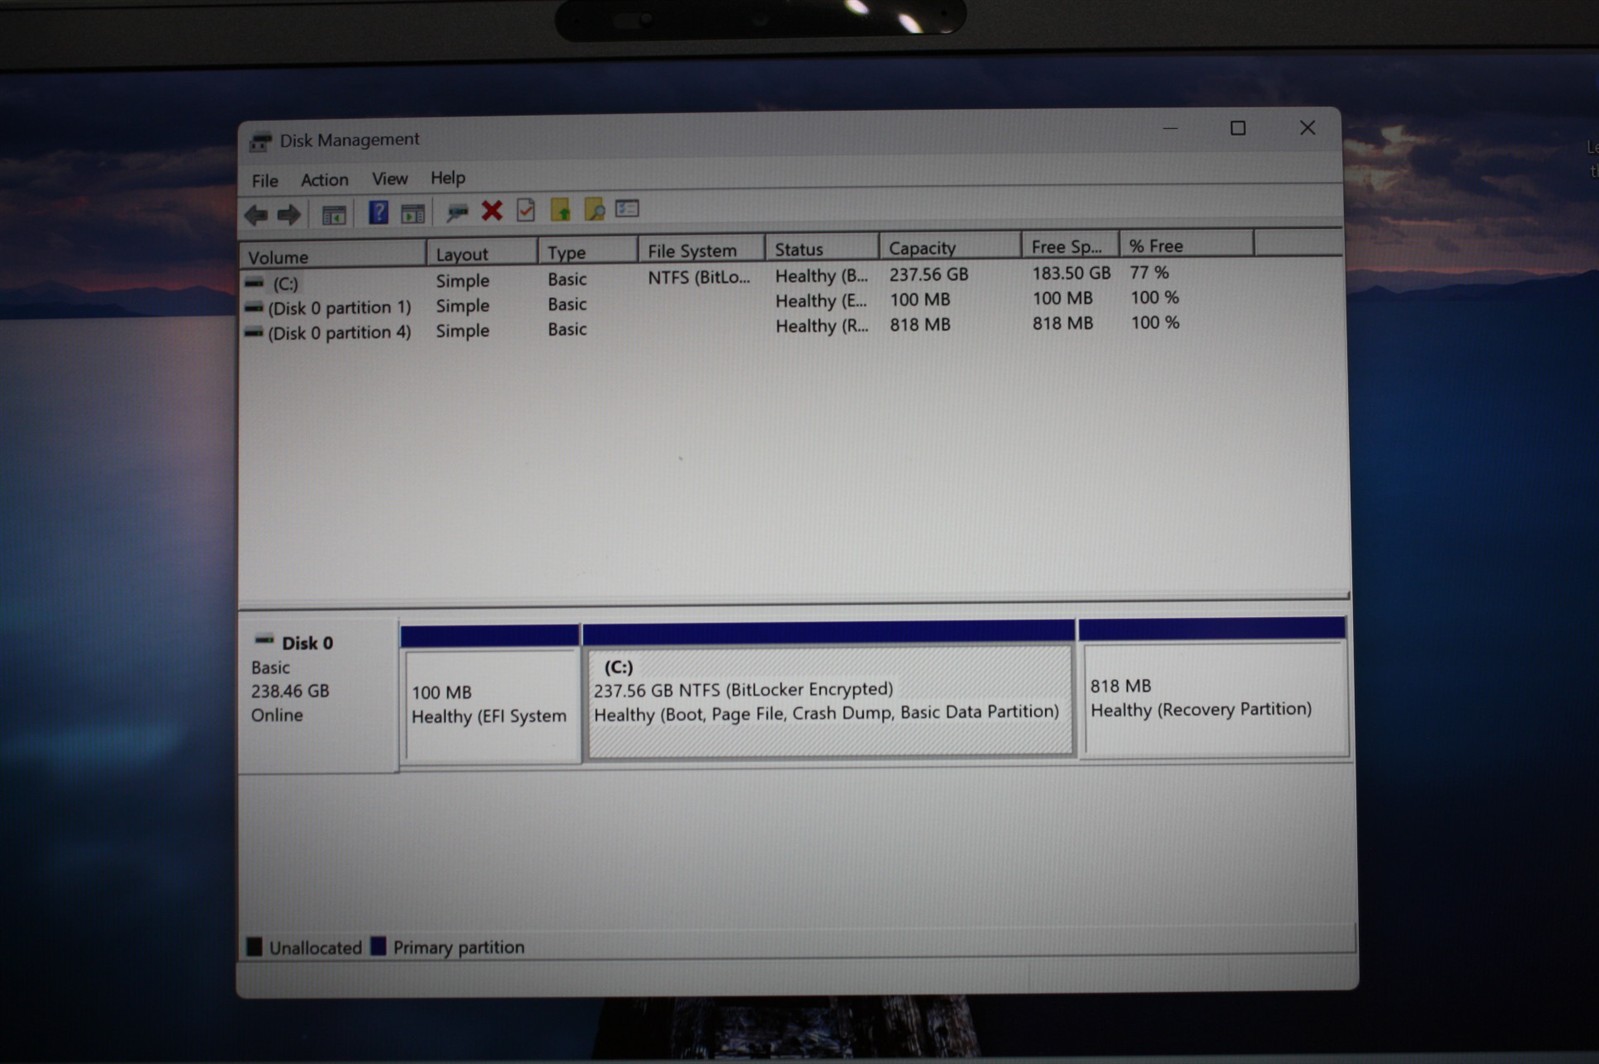This screenshot has height=1064, width=1599.
Task: Sort by the Free Sp... column header
Action: click(1070, 246)
